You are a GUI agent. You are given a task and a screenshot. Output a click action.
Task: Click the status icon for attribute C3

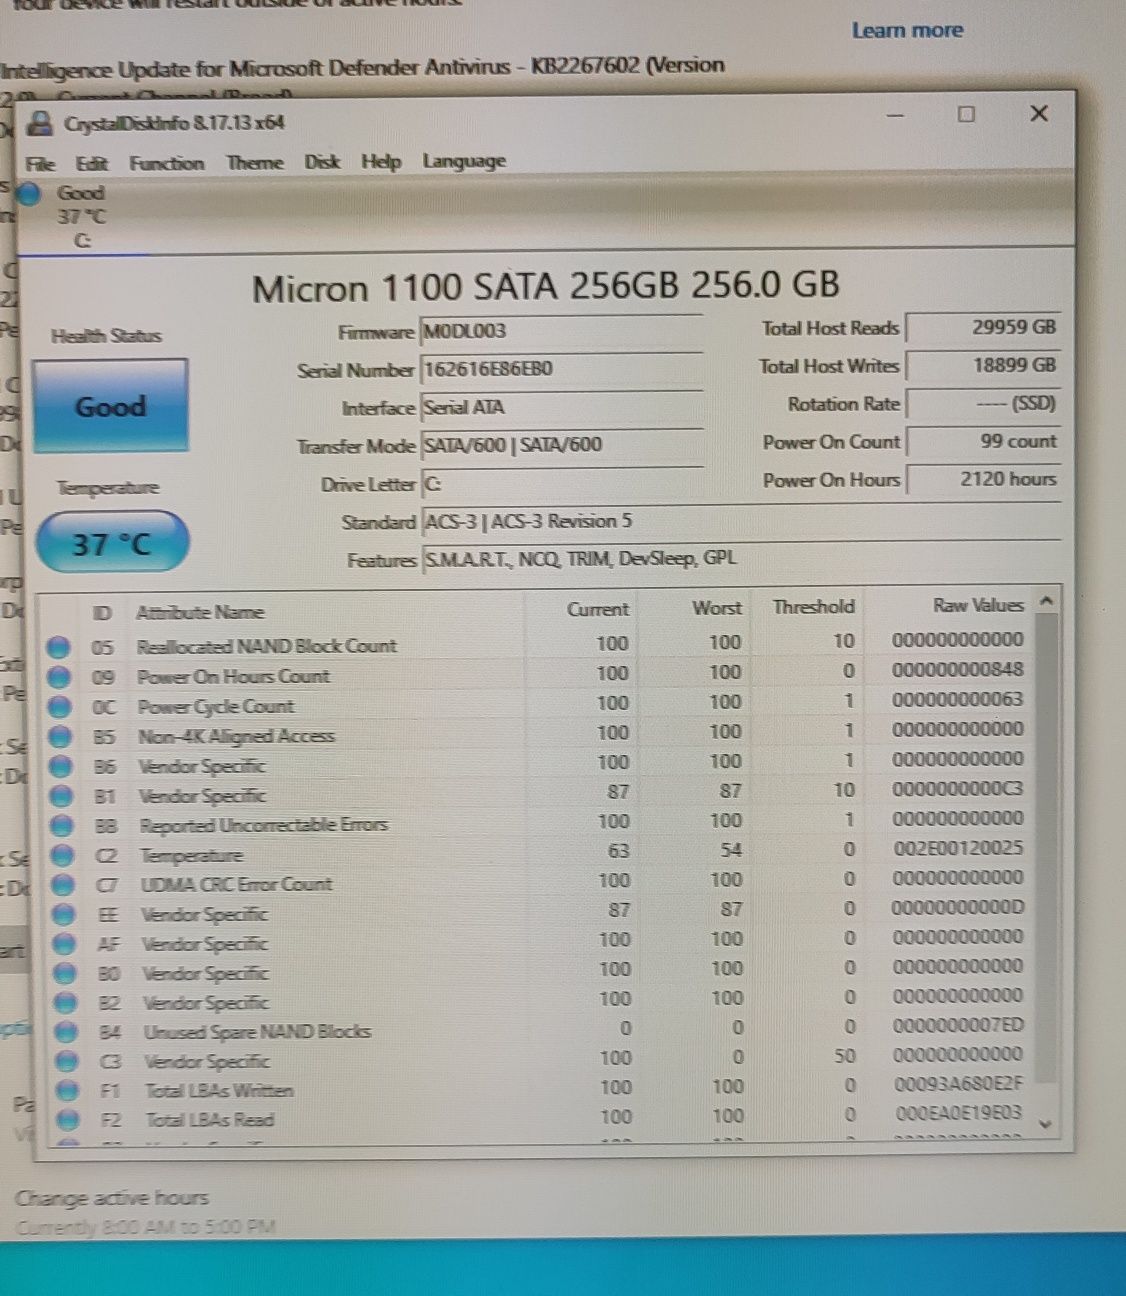click(67, 1061)
